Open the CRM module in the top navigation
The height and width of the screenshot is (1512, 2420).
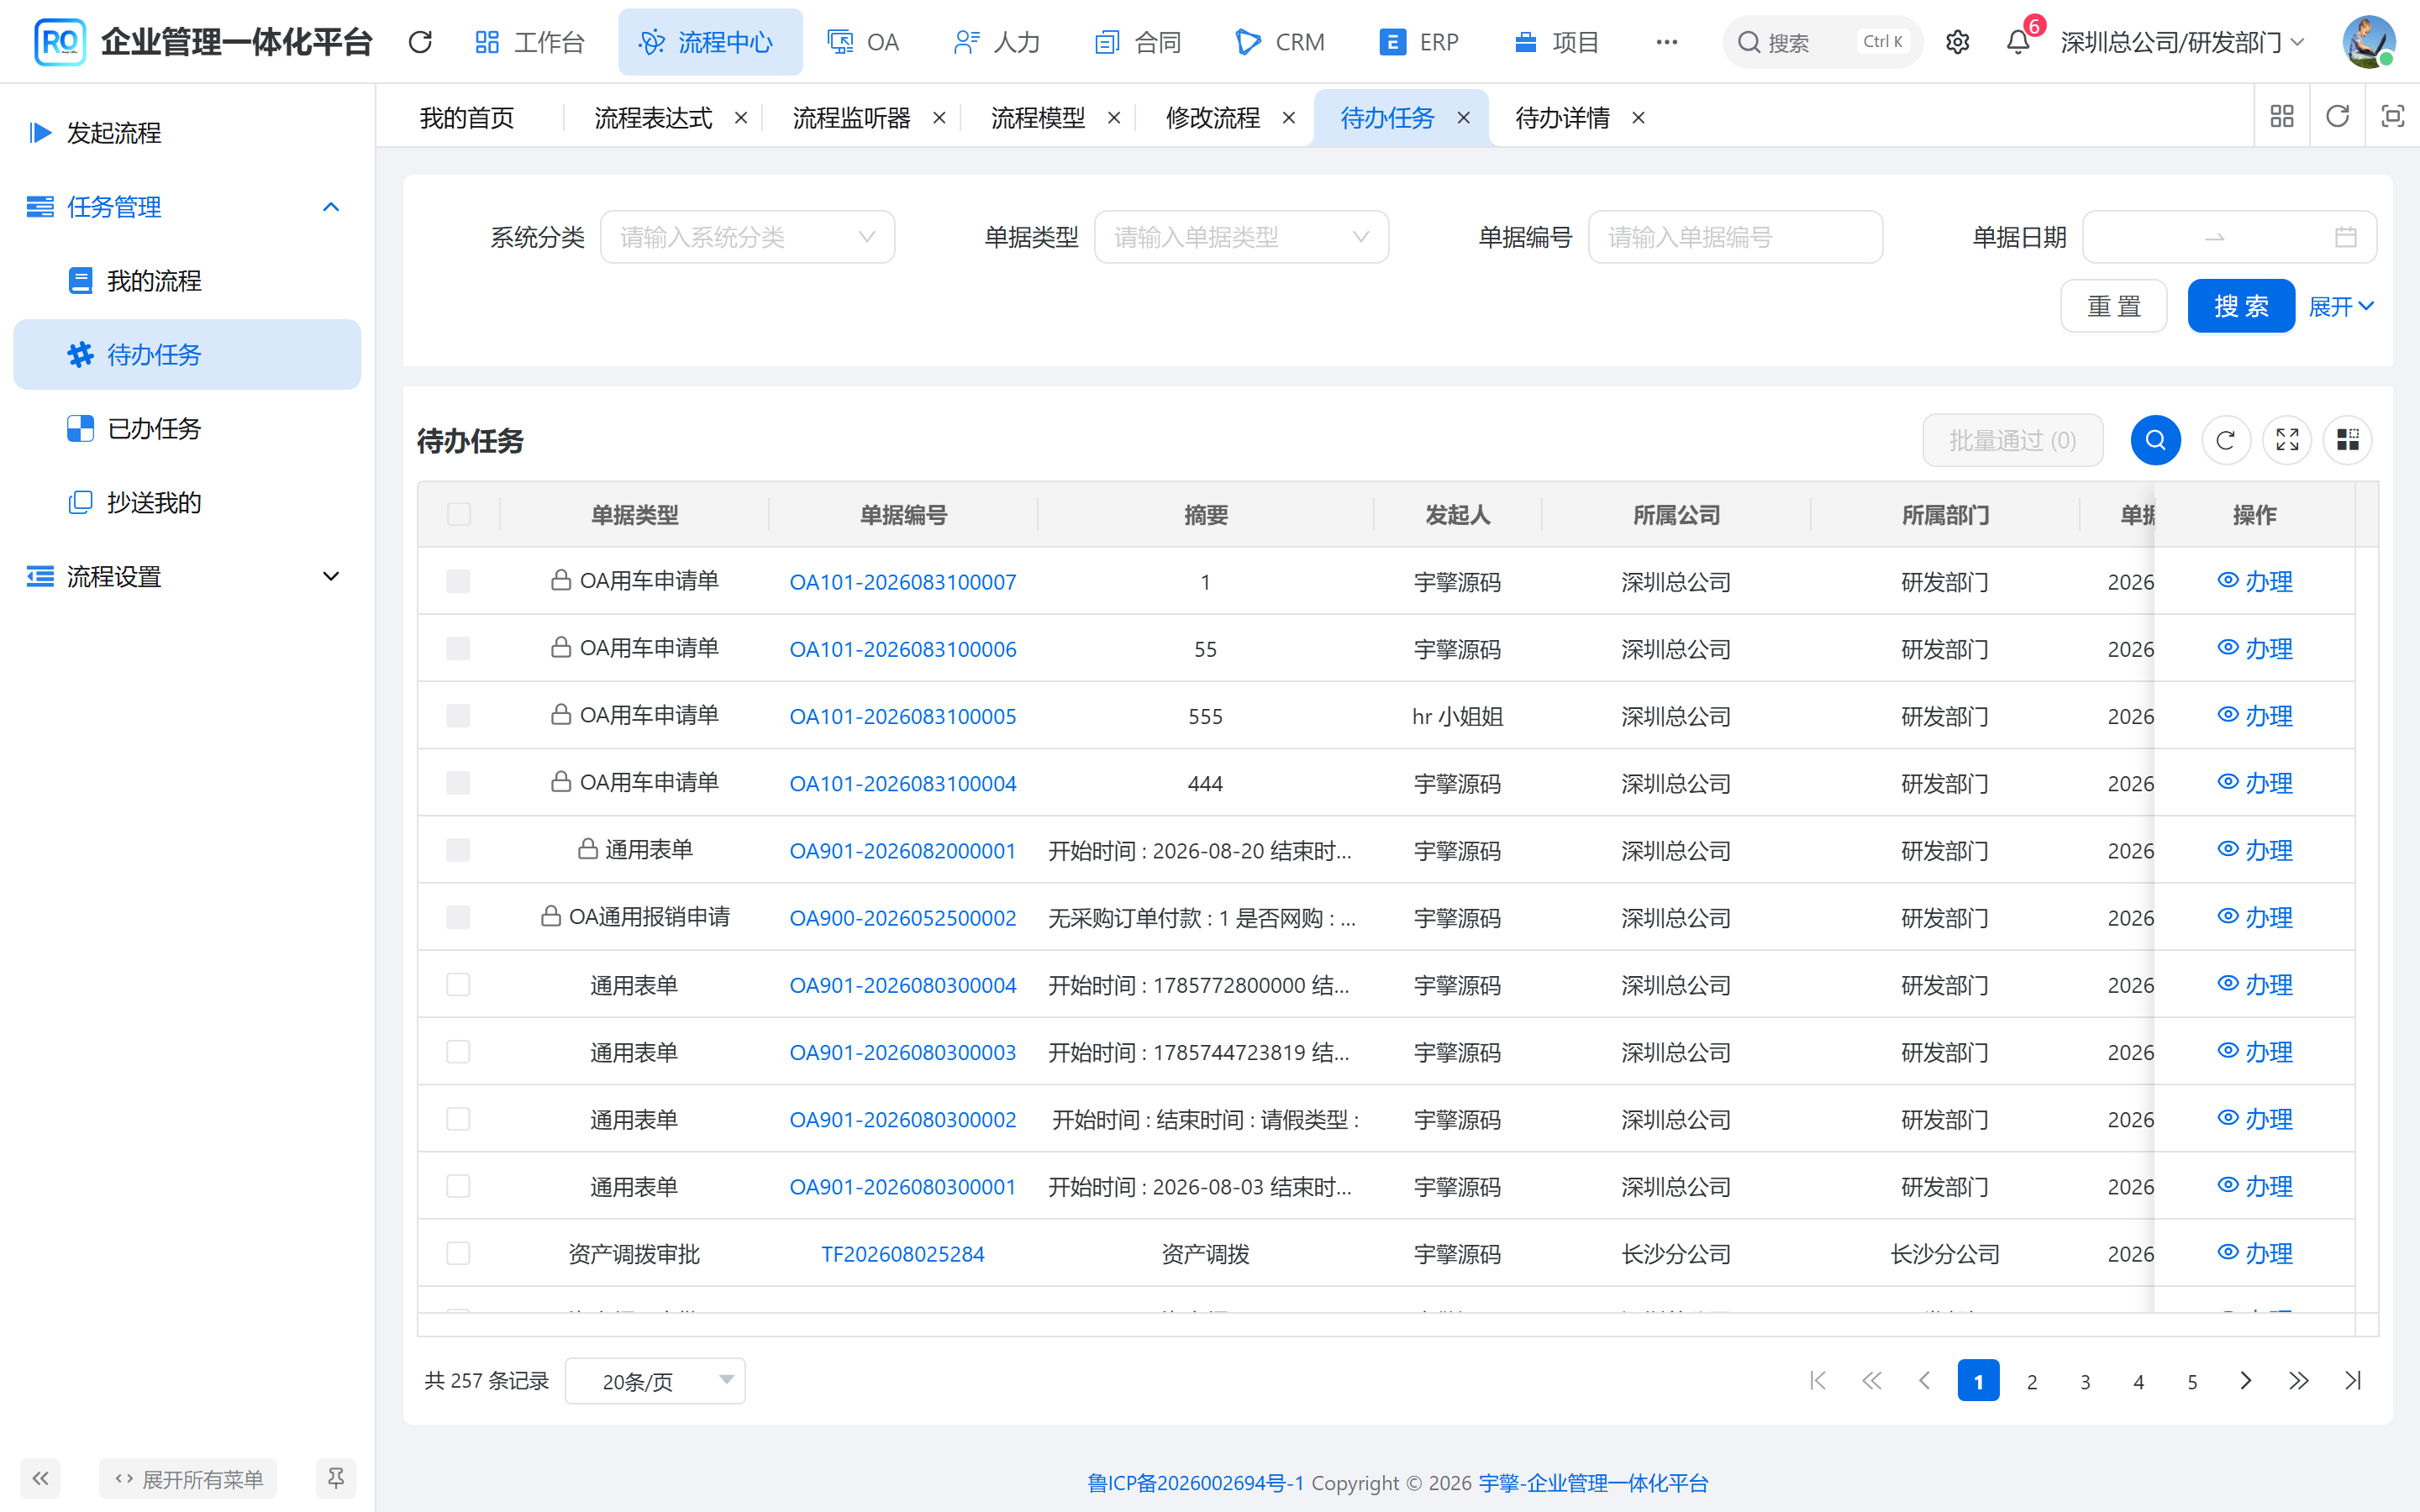tap(1280, 42)
